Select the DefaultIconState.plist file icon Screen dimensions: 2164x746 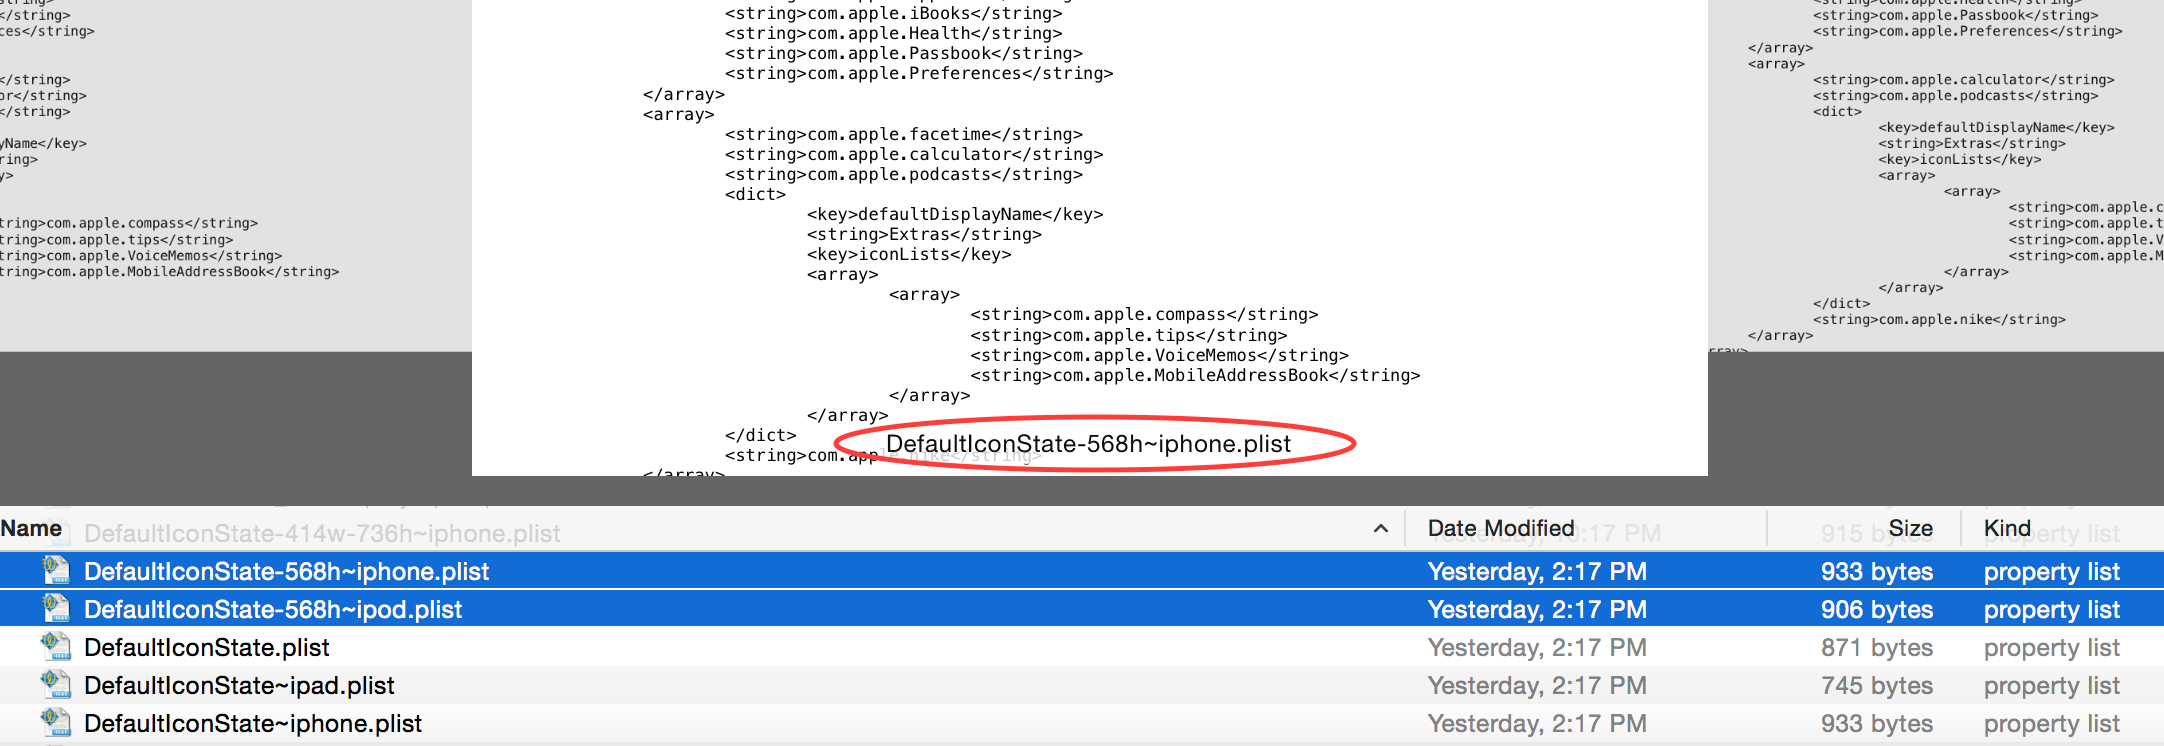point(56,647)
